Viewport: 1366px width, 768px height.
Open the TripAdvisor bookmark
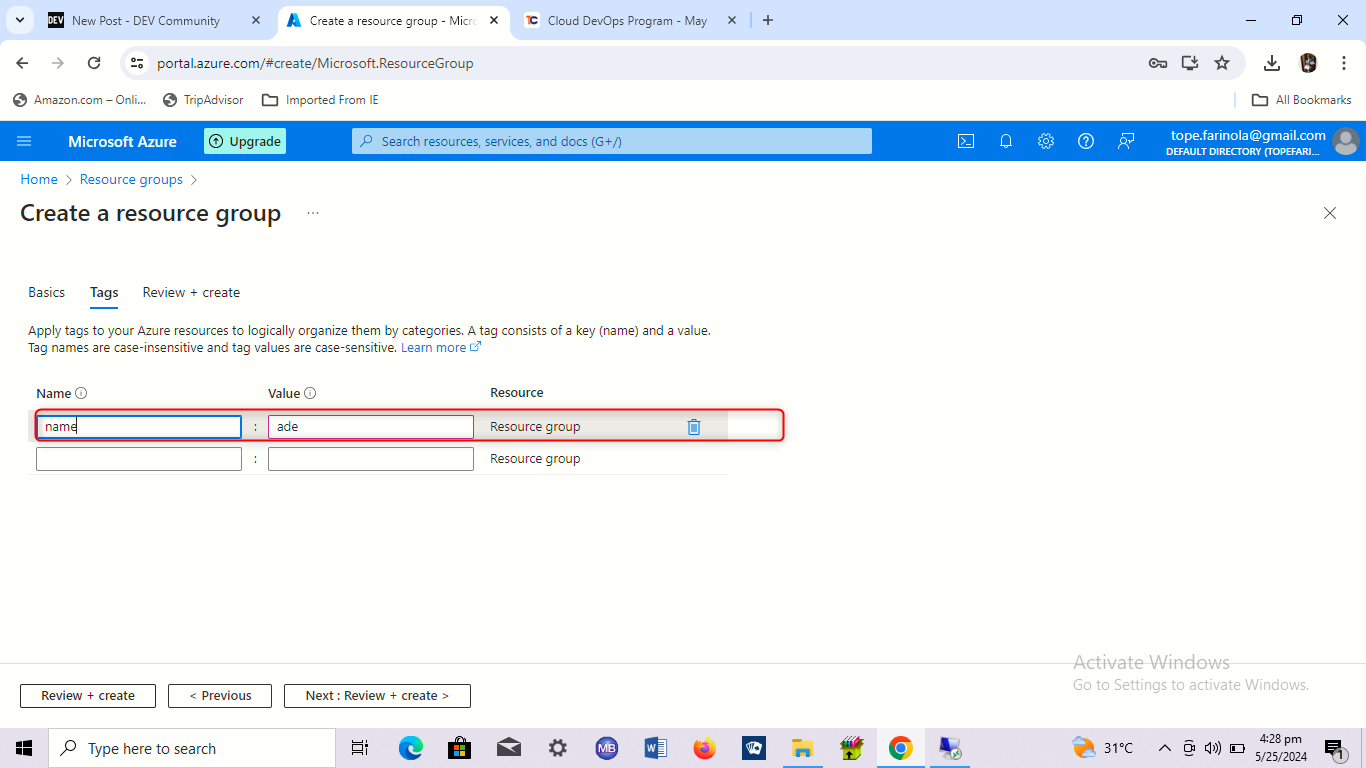[203, 100]
